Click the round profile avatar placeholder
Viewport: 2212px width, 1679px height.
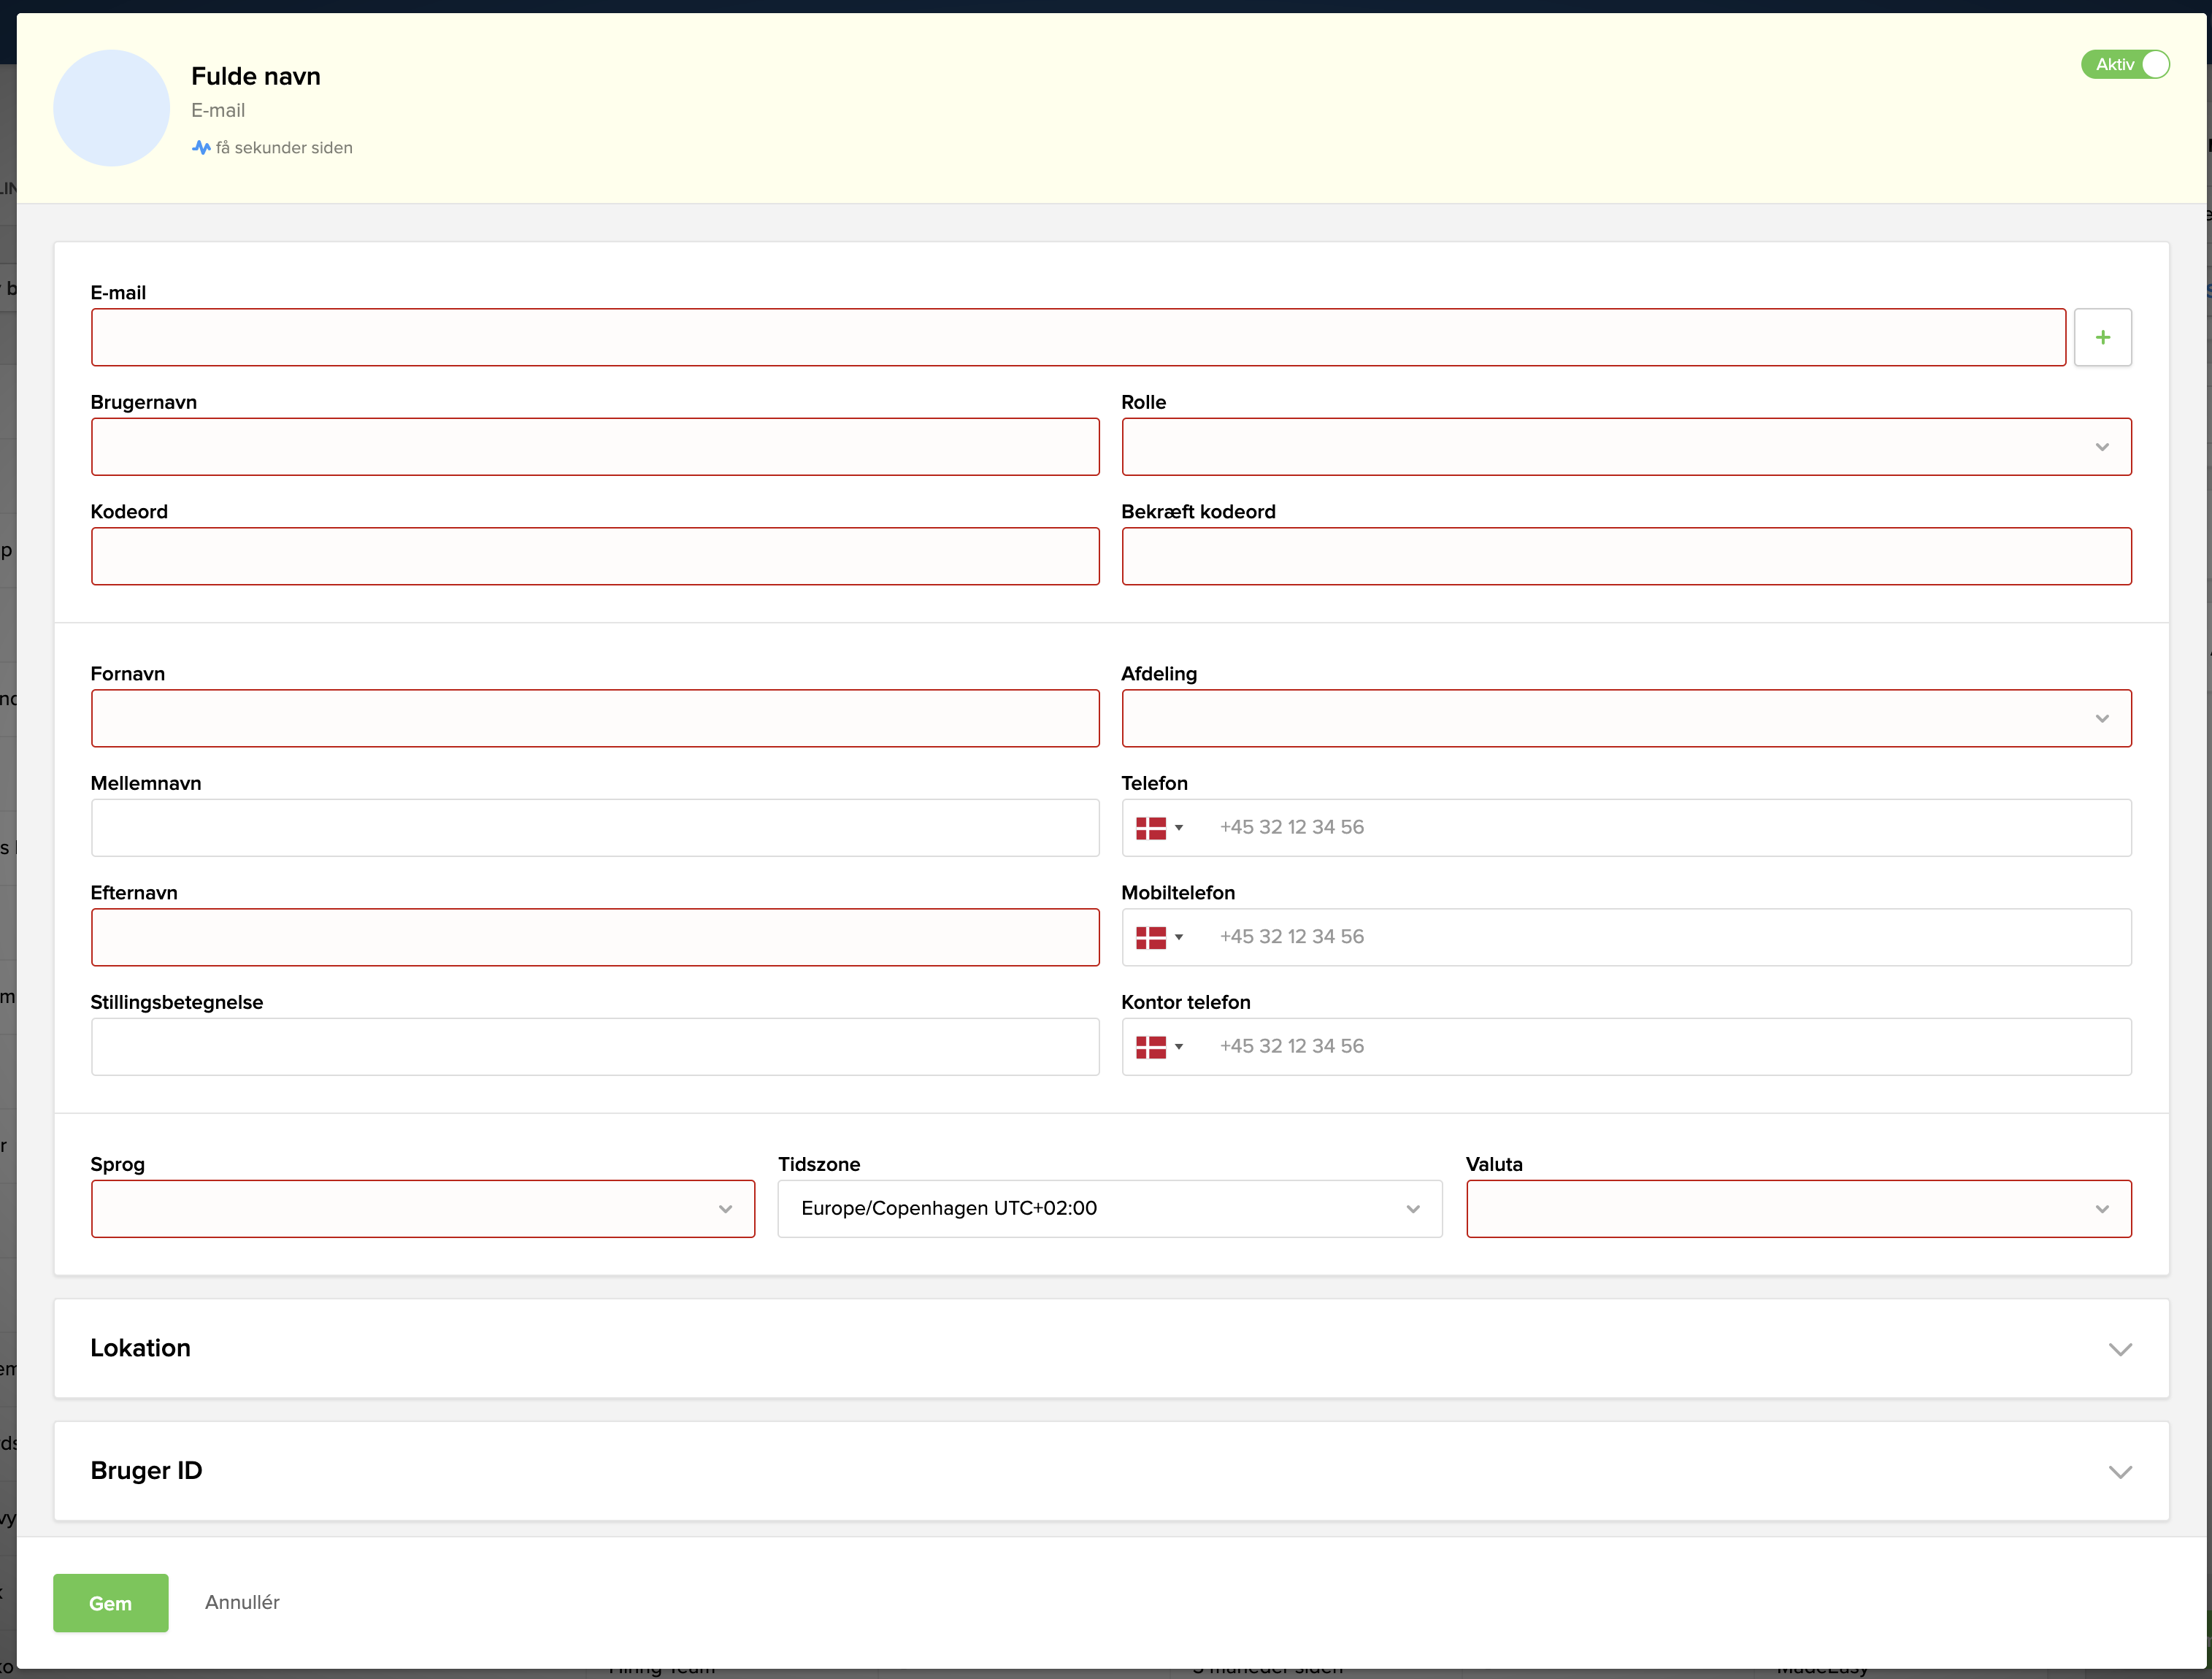(111, 108)
